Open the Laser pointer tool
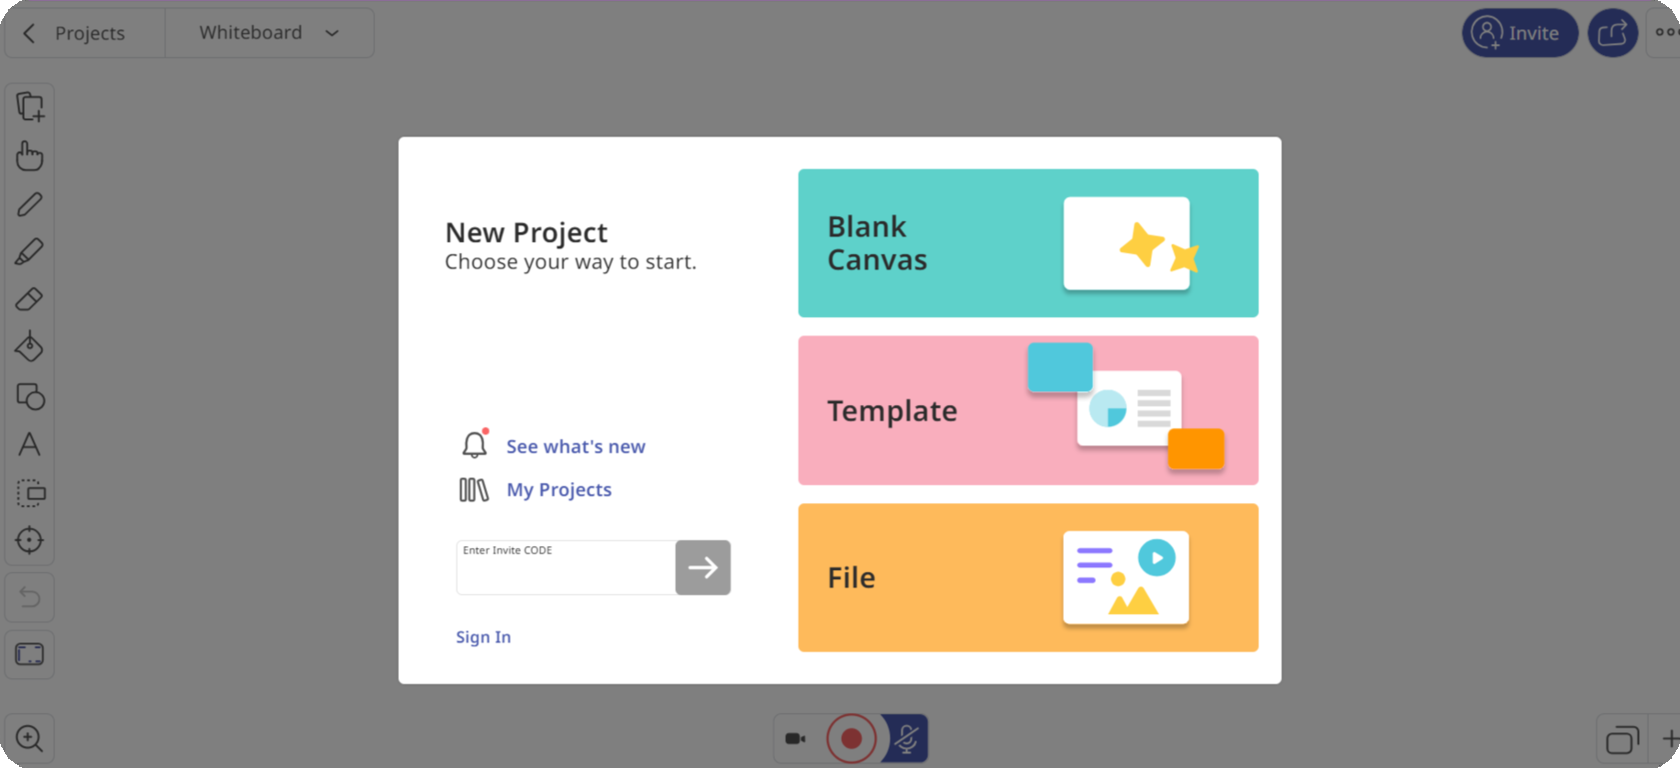The width and height of the screenshot is (1680, 768). coord(29,540)
